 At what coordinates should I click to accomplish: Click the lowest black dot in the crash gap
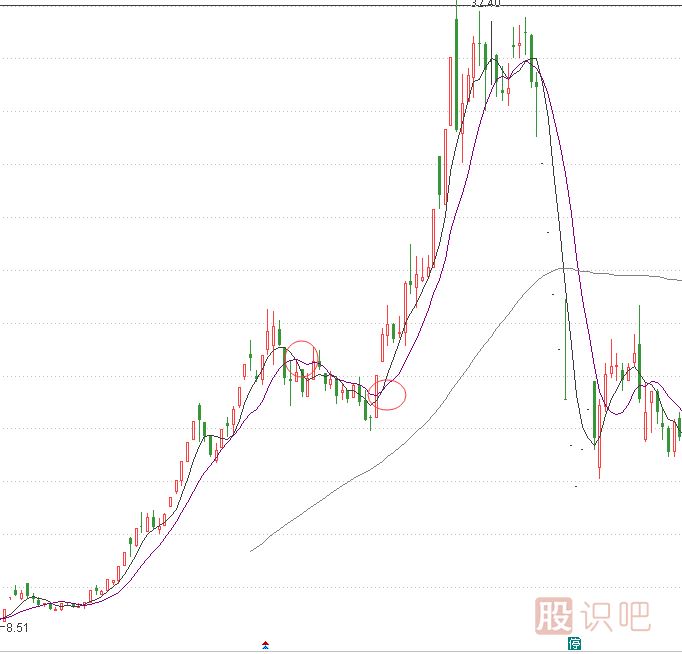(575, 487)
